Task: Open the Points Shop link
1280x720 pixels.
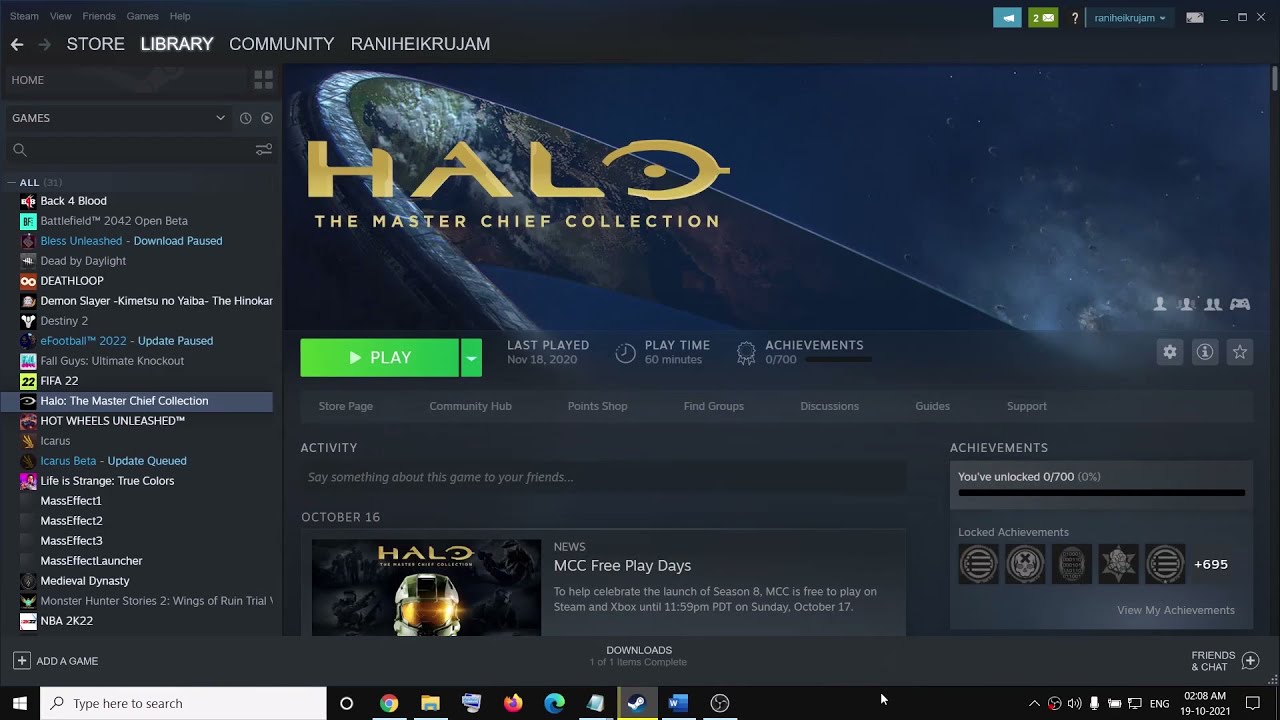Action: [x=598, y=406]
